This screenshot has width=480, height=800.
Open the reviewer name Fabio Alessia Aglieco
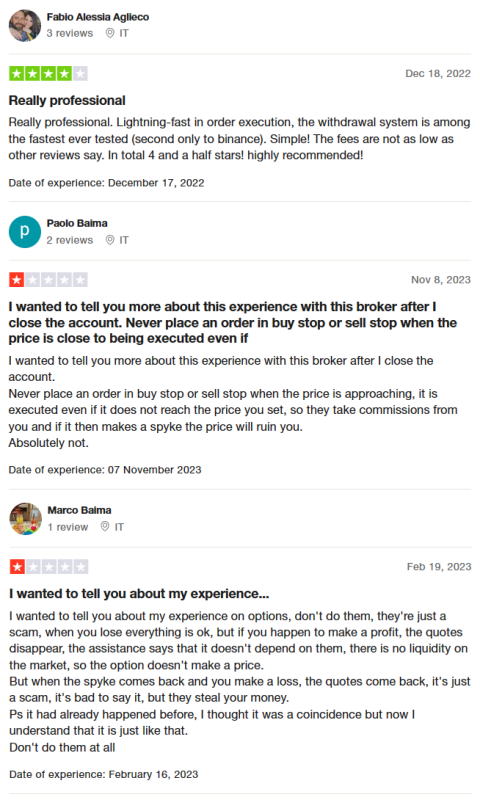coord(98,17)
